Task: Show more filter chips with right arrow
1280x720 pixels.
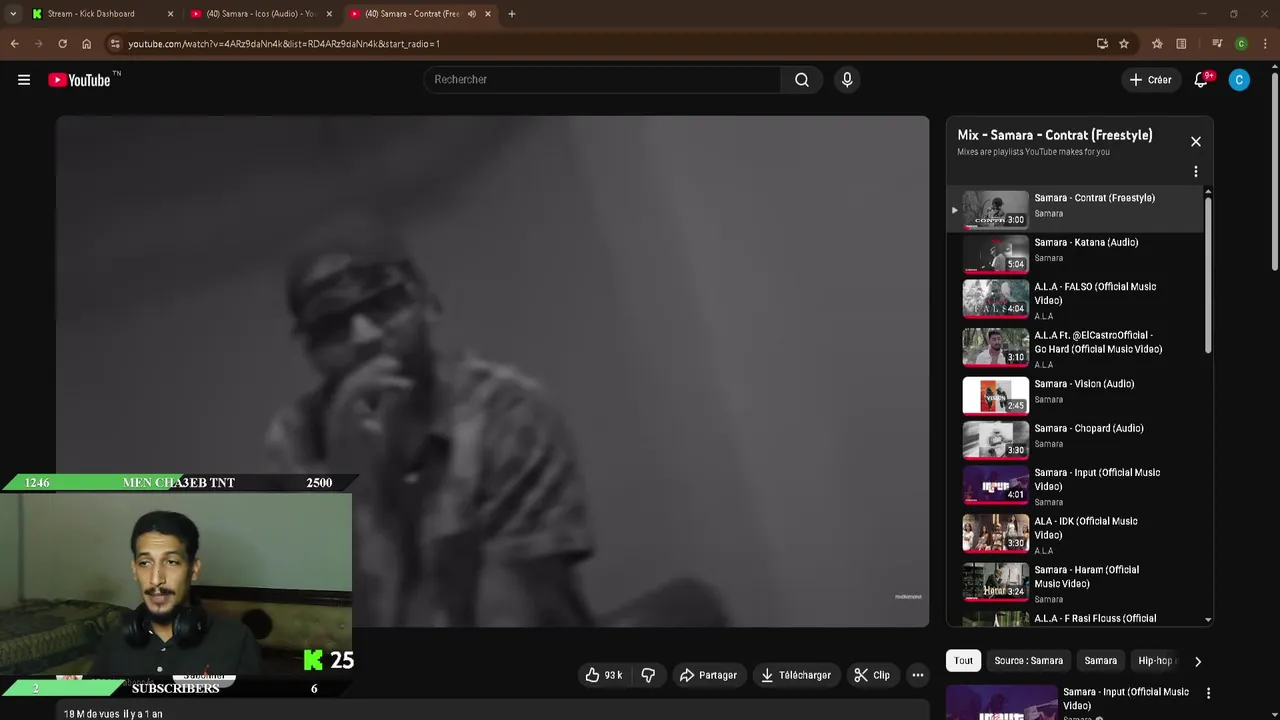Action: (x=1198, y=661)
